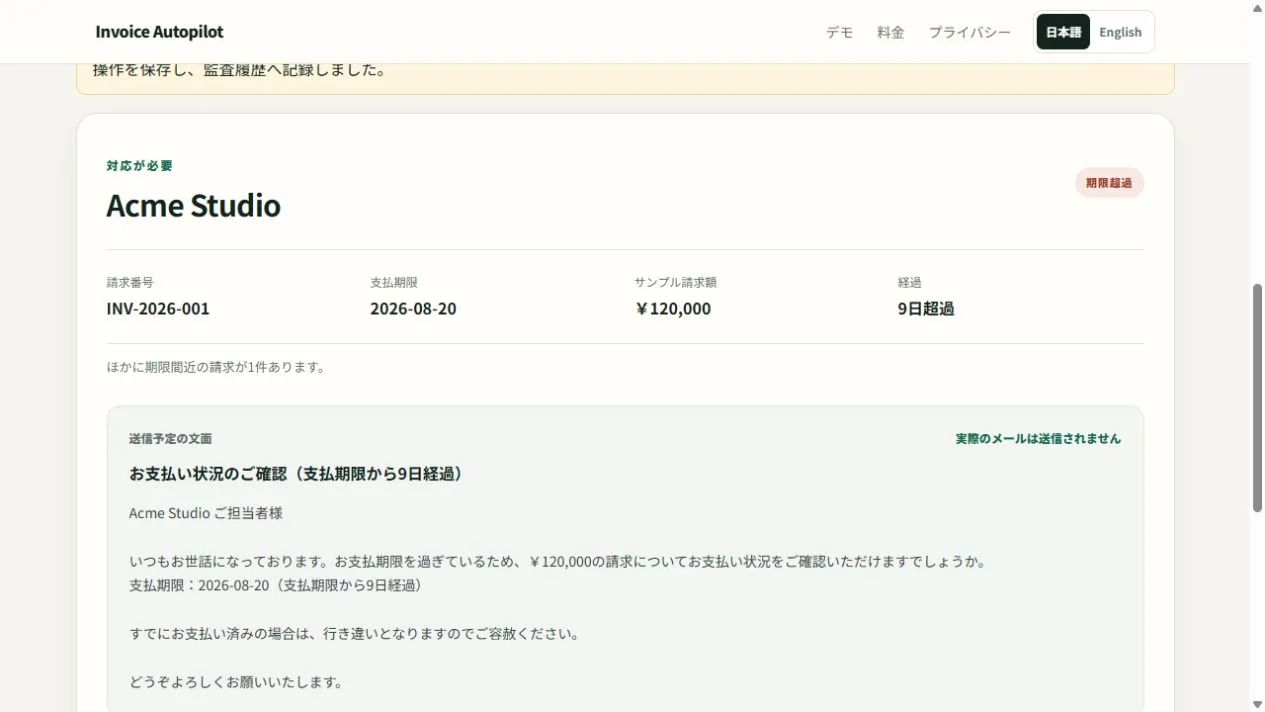Click the scrollbar down arrow

pos(1257,705)
